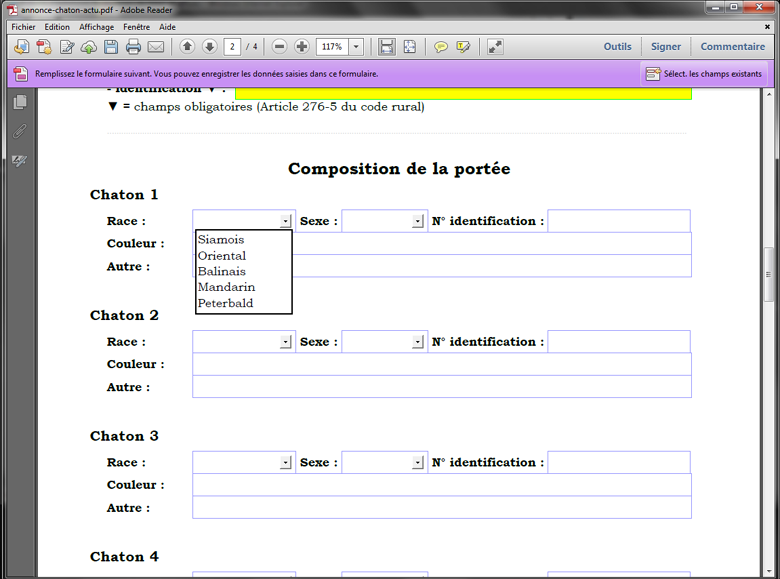Close the document with the menu bar X

tap(767, 27)
